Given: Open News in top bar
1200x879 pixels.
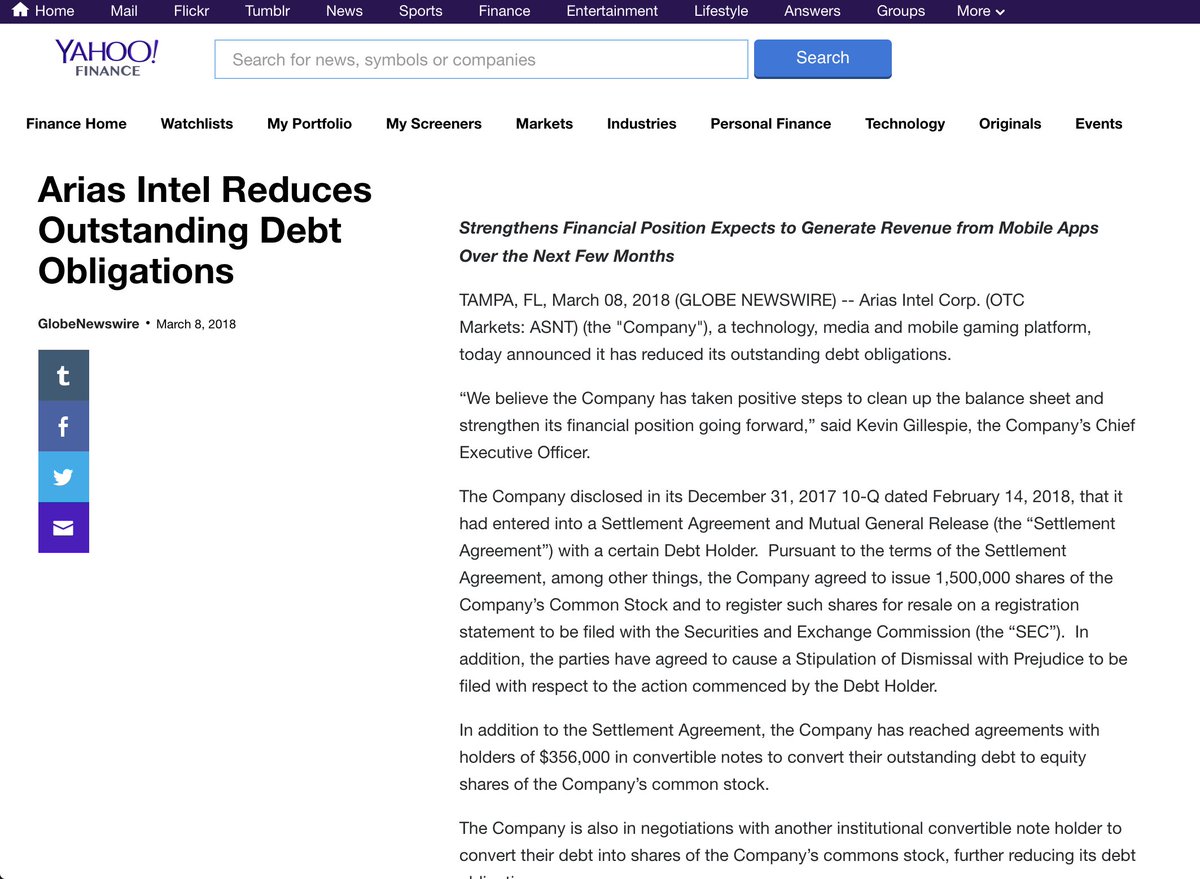Looking at the screenshot, I should coord(344,11).
